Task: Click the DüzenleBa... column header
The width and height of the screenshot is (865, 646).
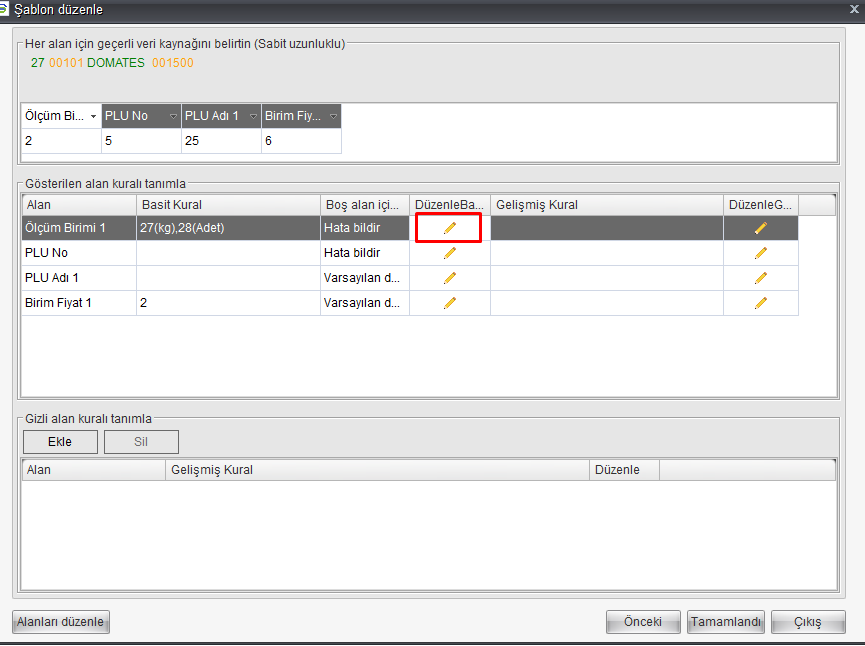Action: click(x=450, y=205)
